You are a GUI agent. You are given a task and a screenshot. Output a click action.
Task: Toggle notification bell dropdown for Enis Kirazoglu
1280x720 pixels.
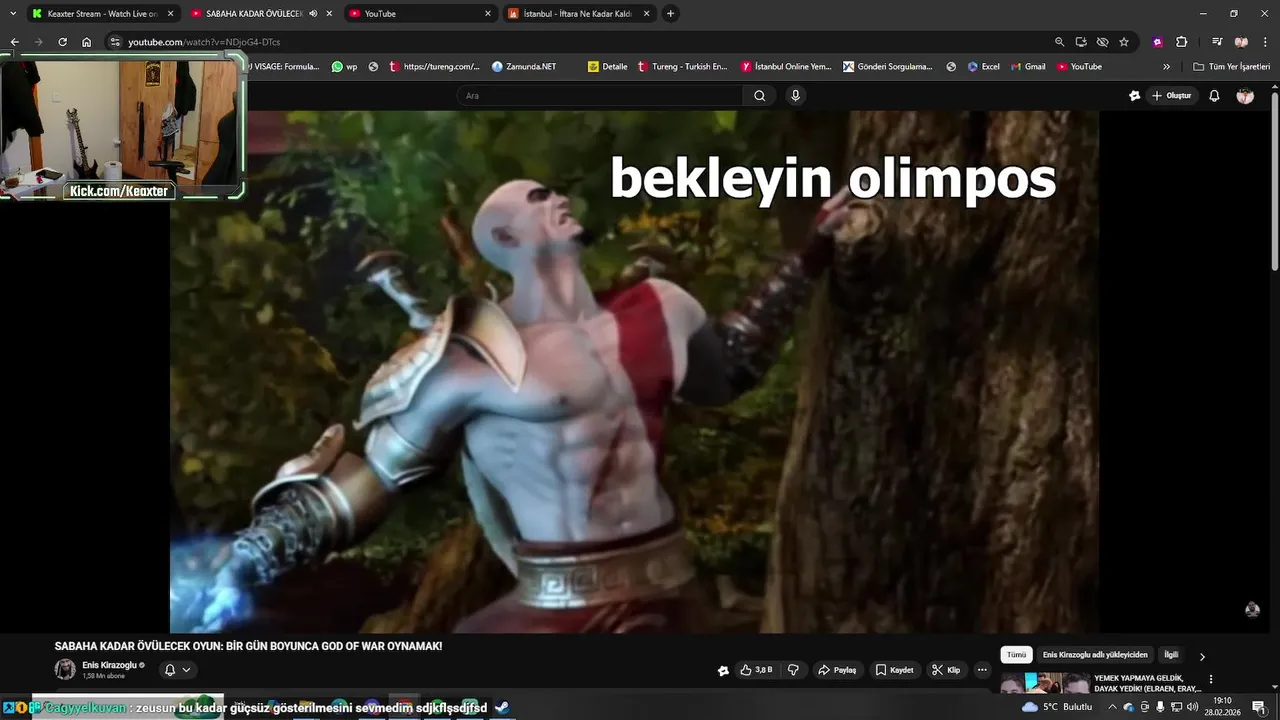(177, 670)
